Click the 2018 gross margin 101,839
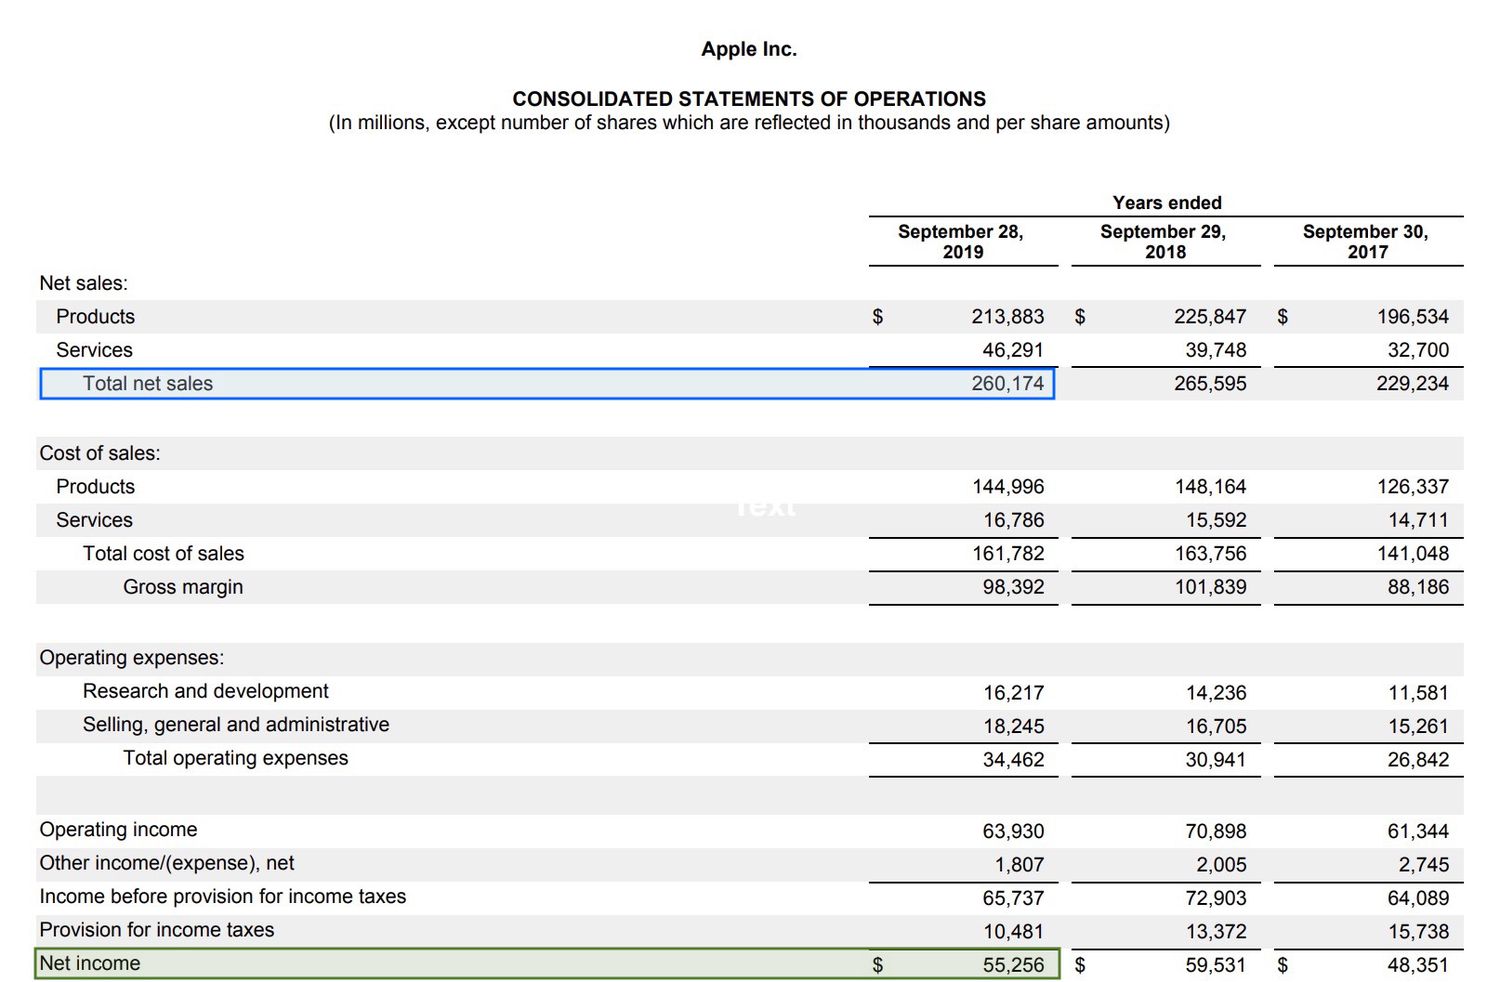Image resolution: width=1500 pixels, height=982 pixels. [x=1210, y=588]
